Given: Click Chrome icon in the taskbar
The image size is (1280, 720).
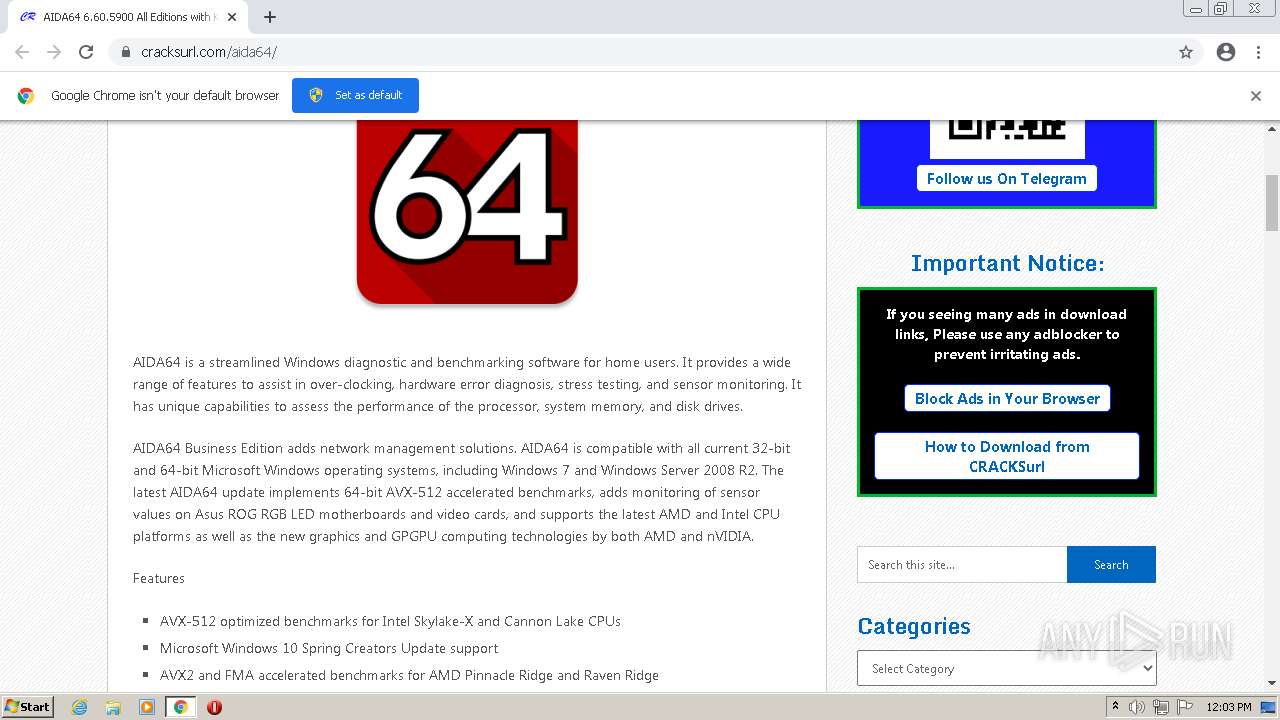Looking at the screenshot, I should click(180, 707).
